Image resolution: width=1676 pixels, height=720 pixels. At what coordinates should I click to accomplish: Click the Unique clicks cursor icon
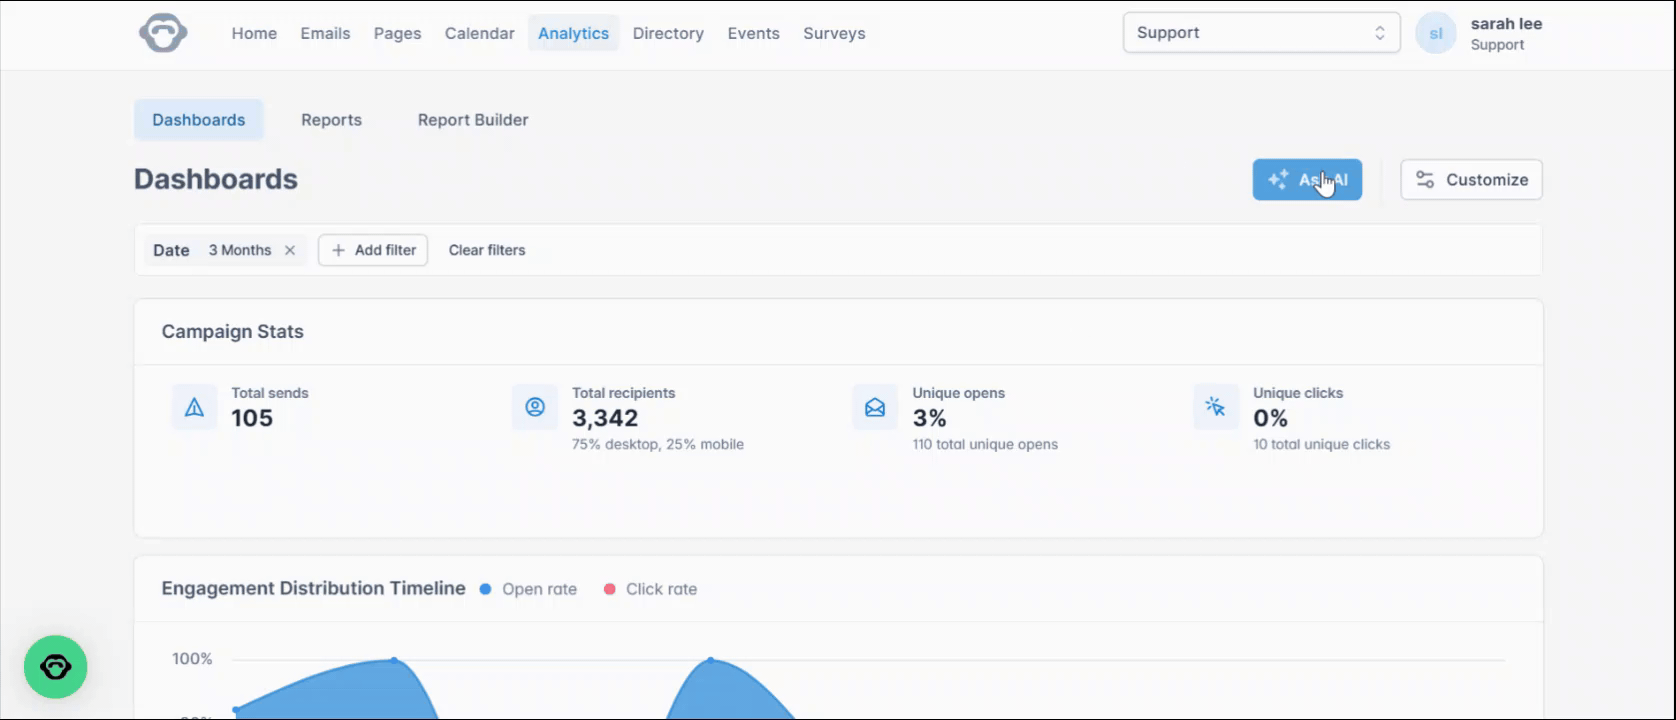(x=1216, y=407)
